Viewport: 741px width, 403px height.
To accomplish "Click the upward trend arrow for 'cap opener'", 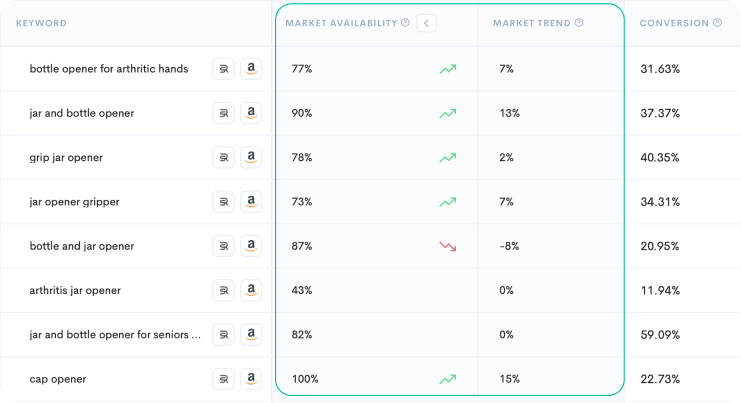I will [x=447, y=379].
